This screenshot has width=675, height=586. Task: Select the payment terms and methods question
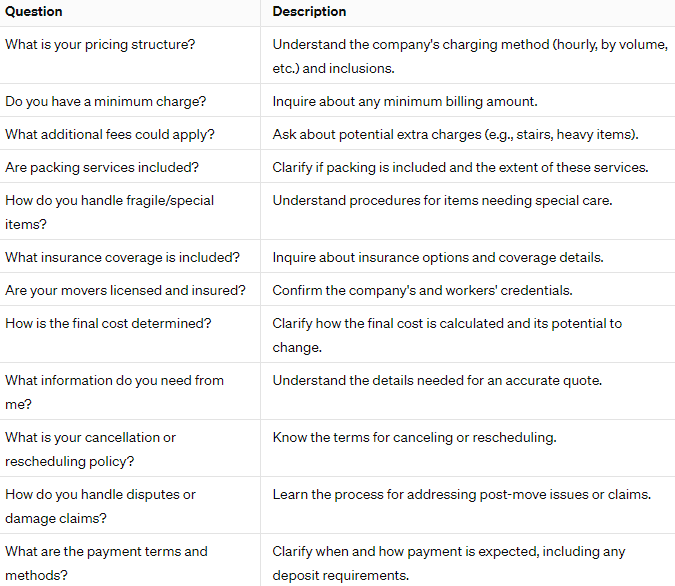click(x=106, y=562)
